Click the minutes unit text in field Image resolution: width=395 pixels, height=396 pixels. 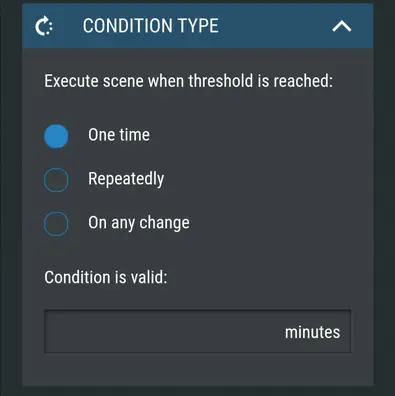coord(312,332)
